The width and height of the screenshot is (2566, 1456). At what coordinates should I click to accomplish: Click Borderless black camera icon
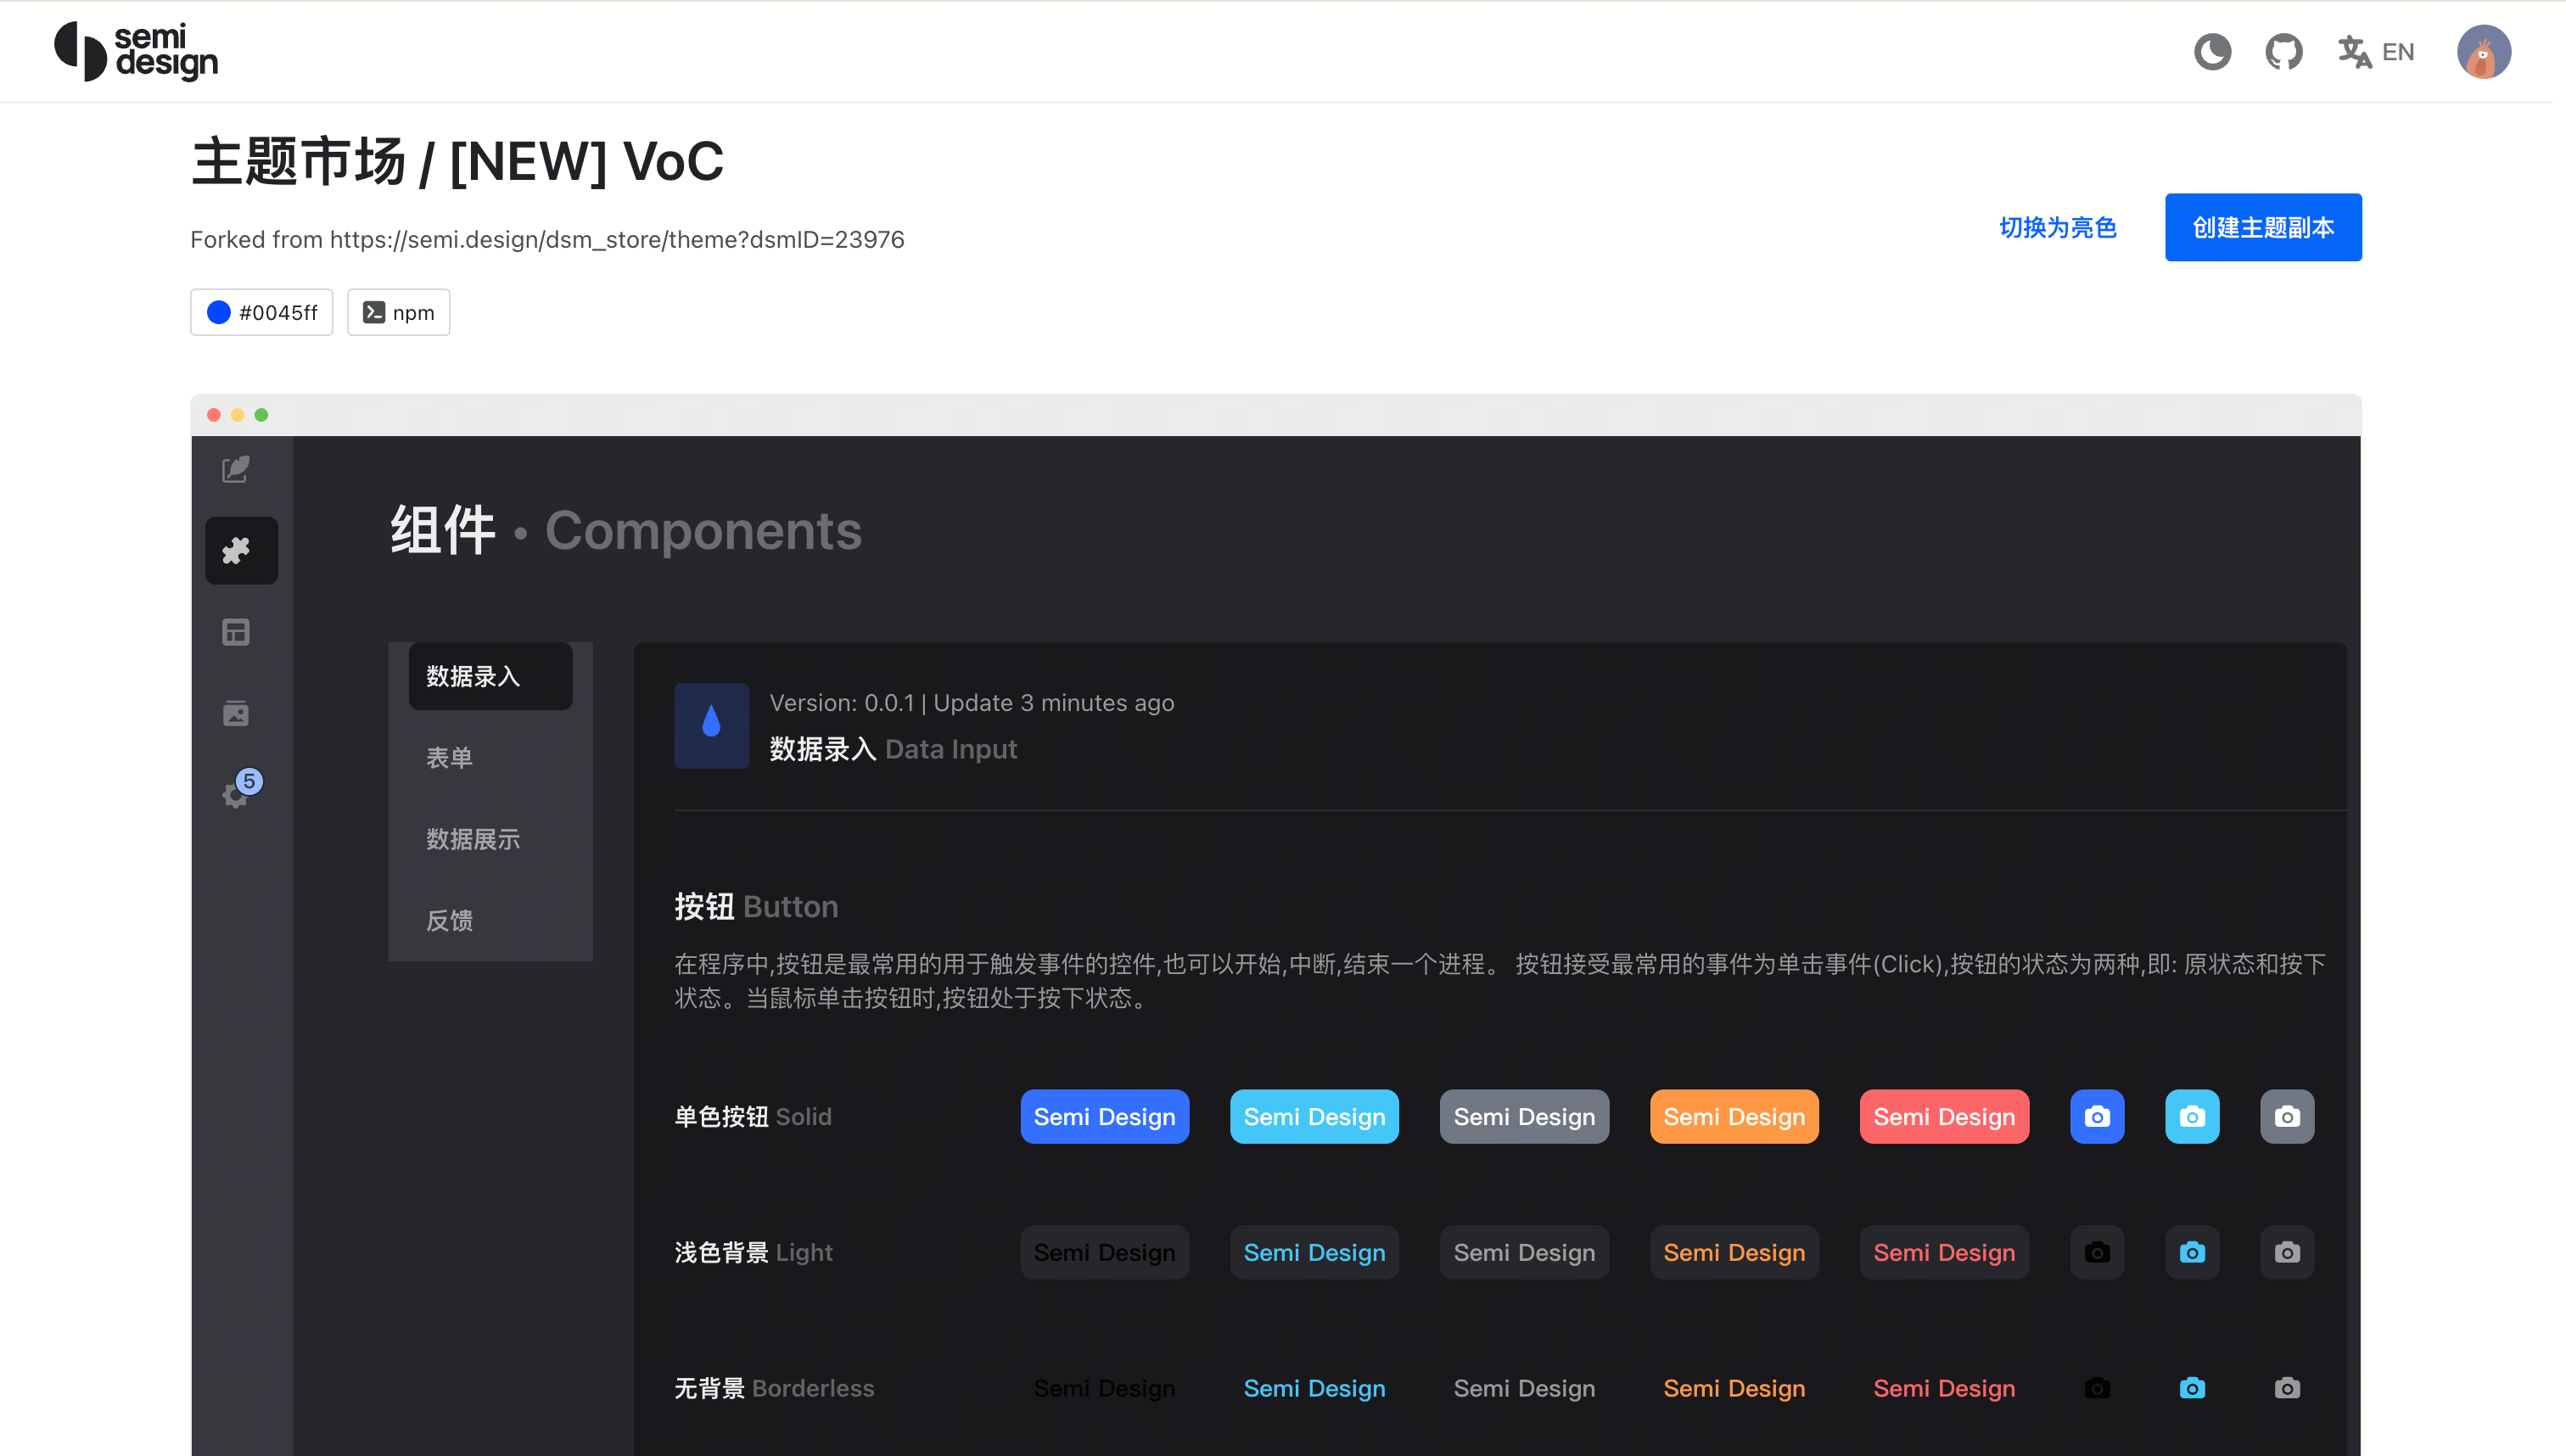tap(2097, 1388)
